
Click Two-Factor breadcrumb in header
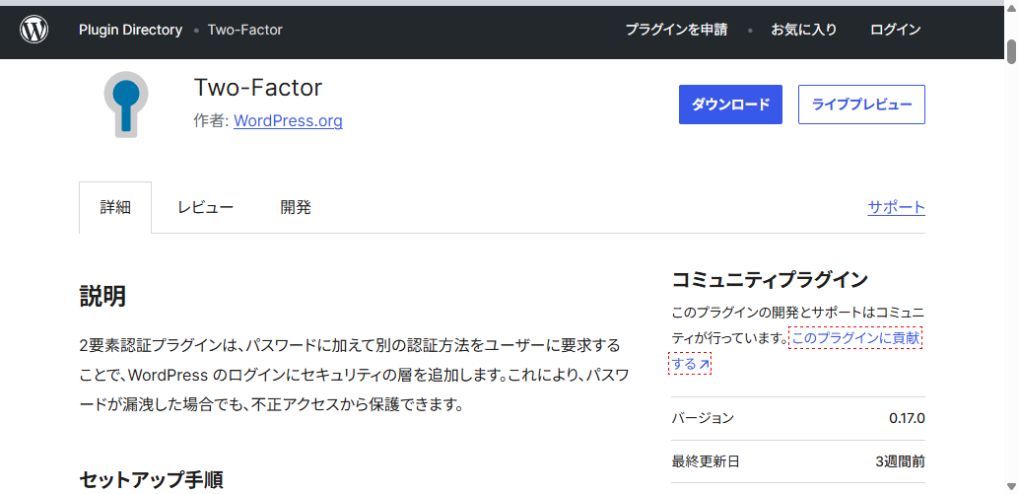coord(245,30)
